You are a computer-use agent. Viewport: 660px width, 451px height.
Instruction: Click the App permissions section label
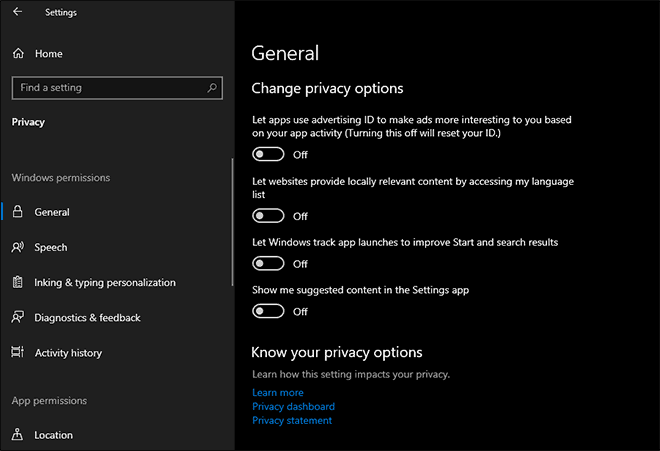click(x=49, y=400)
